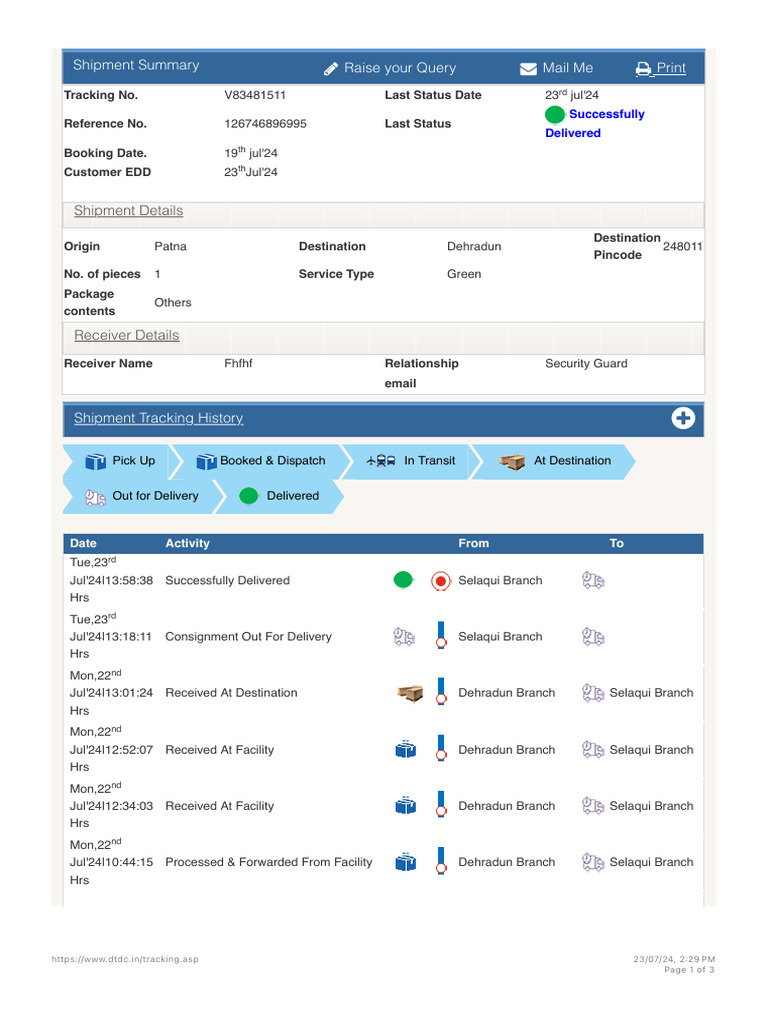The image size is (768, 1024).
Task: Click the In Transit stage step
Action: pyautogui.click(x=413, y=461)
